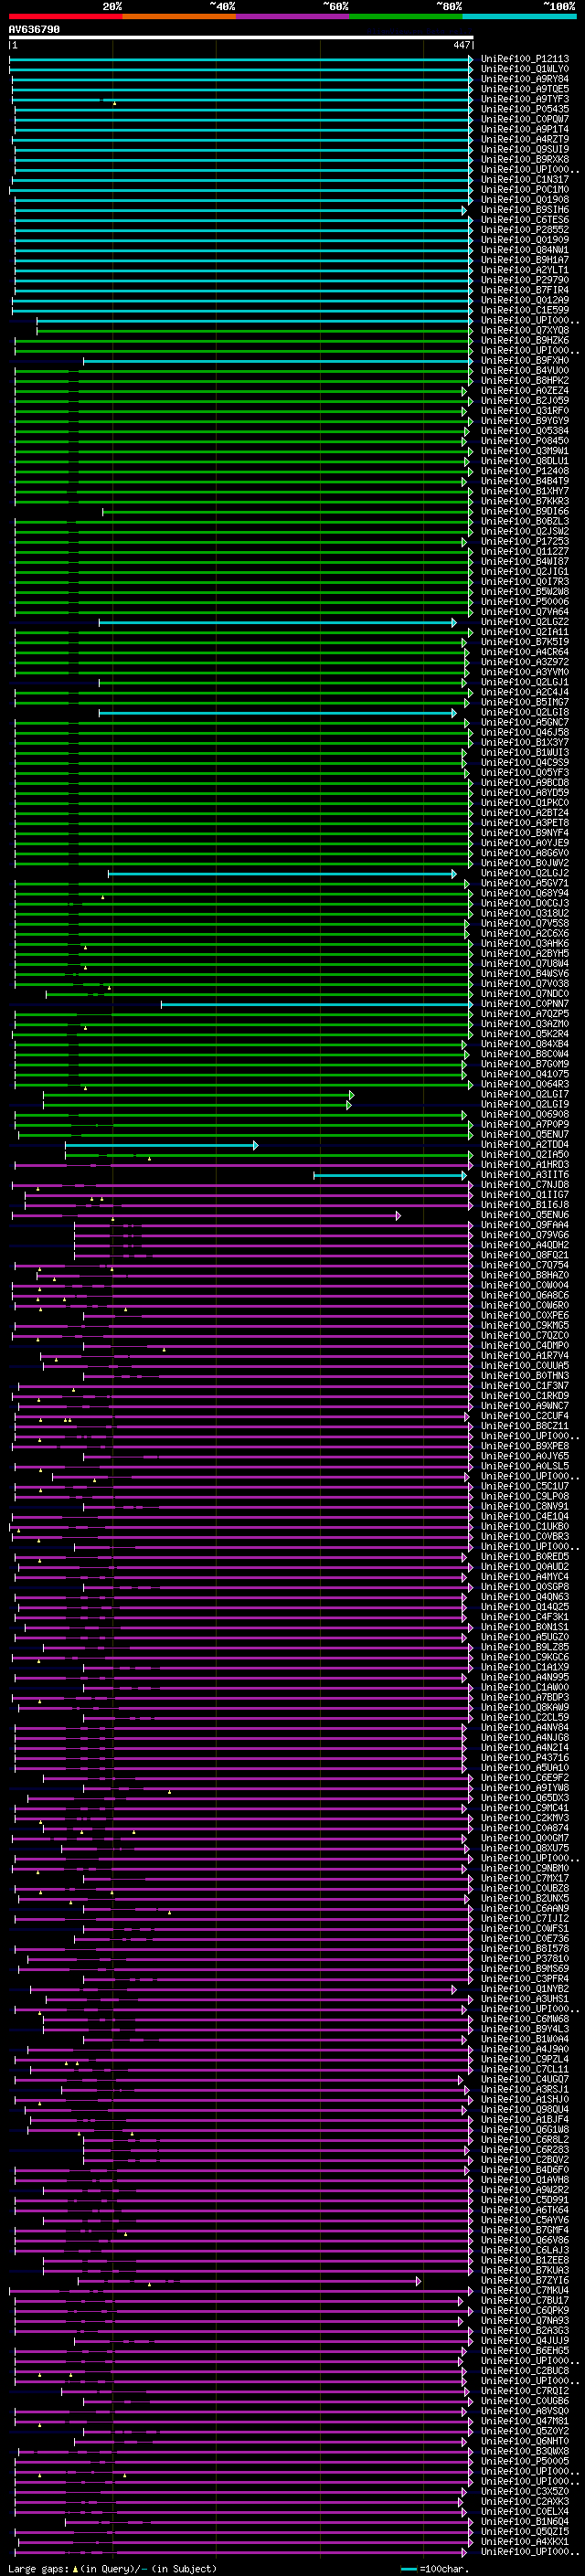Click the UniRef100_A4XKX1 entry
The height and width of the screenshot is (2576, 585).
click(525, 2541)
